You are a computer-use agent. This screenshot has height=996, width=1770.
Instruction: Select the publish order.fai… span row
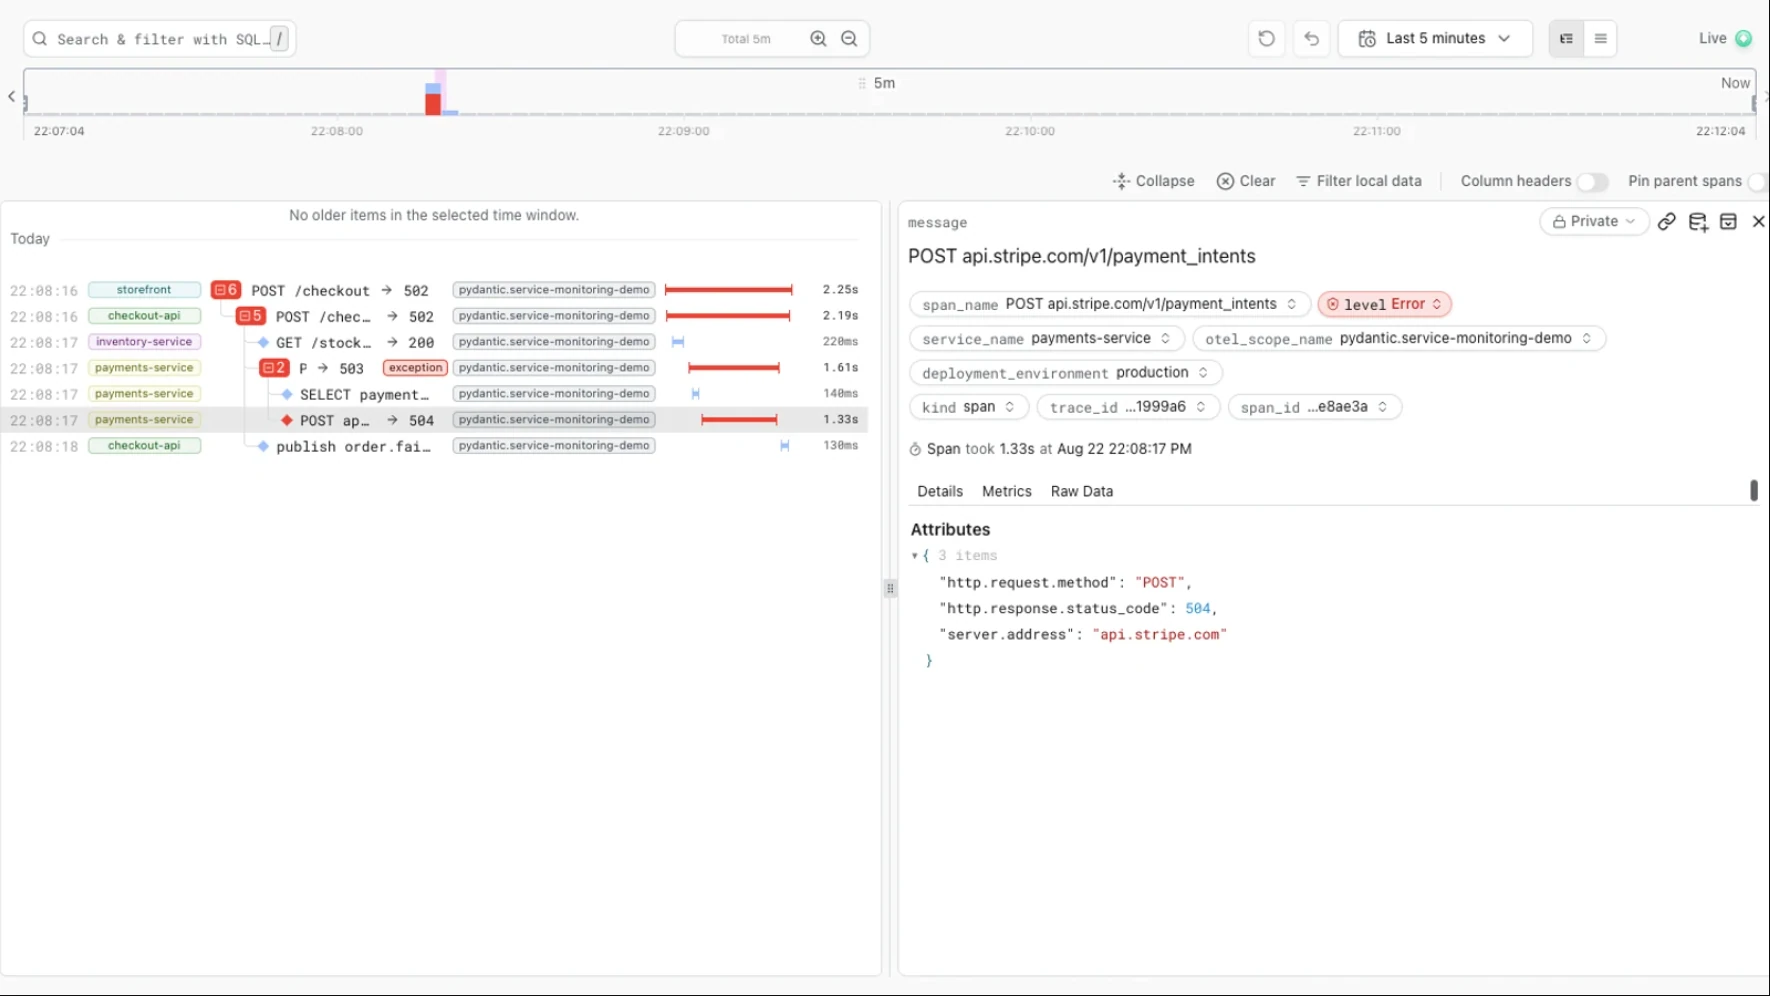click(434, 446)
